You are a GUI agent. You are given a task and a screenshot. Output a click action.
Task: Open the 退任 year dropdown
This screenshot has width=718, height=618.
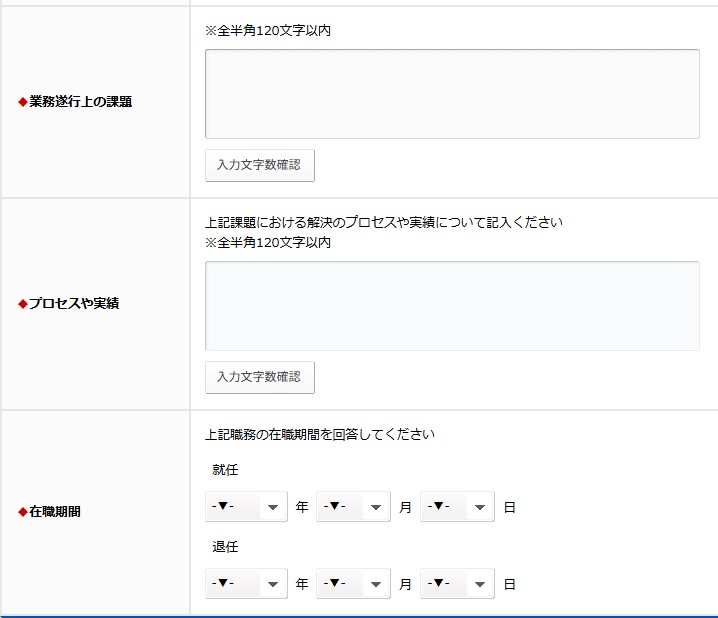246,583
